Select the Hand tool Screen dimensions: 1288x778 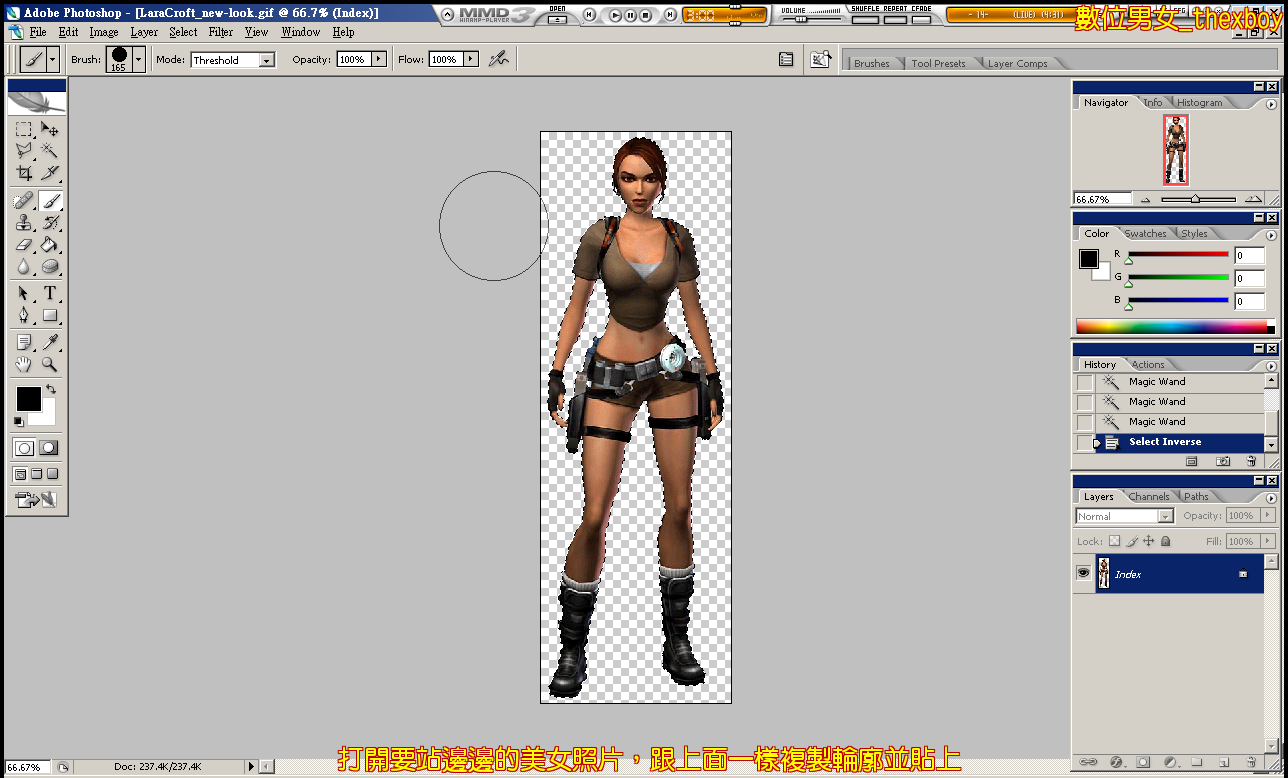click(23, 365)
